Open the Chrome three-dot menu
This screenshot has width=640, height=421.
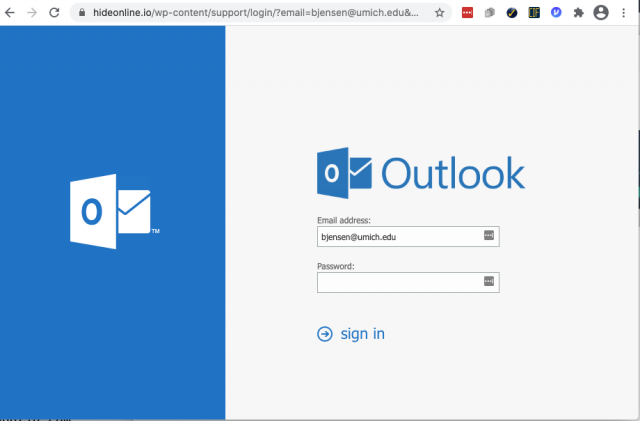623,13
